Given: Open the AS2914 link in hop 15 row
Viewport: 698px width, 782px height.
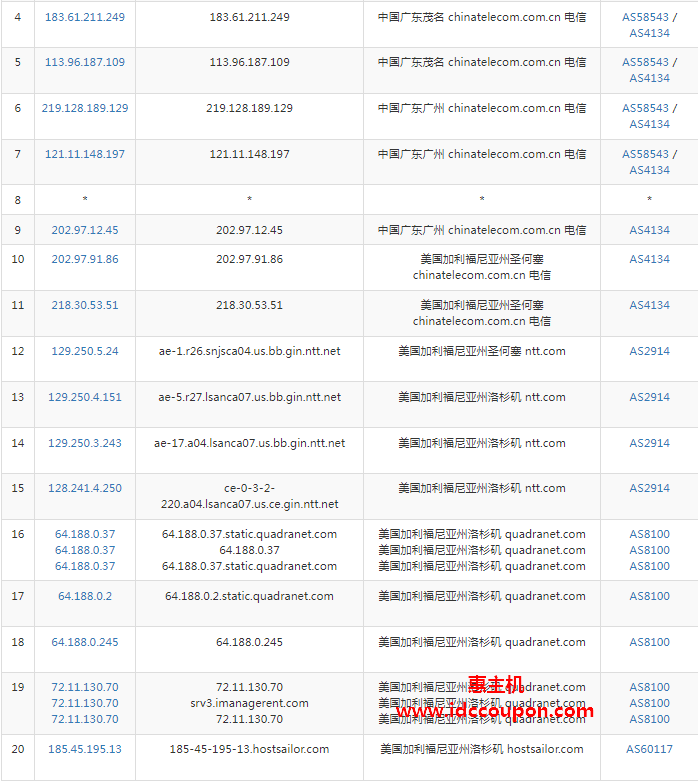Looking at the screenshot, I should coord(649,488).
